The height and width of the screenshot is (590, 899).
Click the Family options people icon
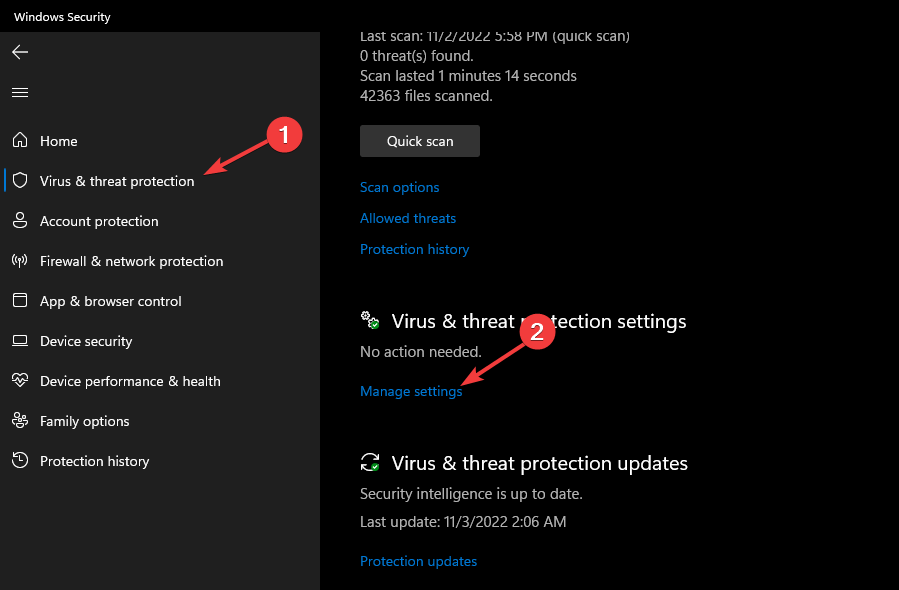20,420
